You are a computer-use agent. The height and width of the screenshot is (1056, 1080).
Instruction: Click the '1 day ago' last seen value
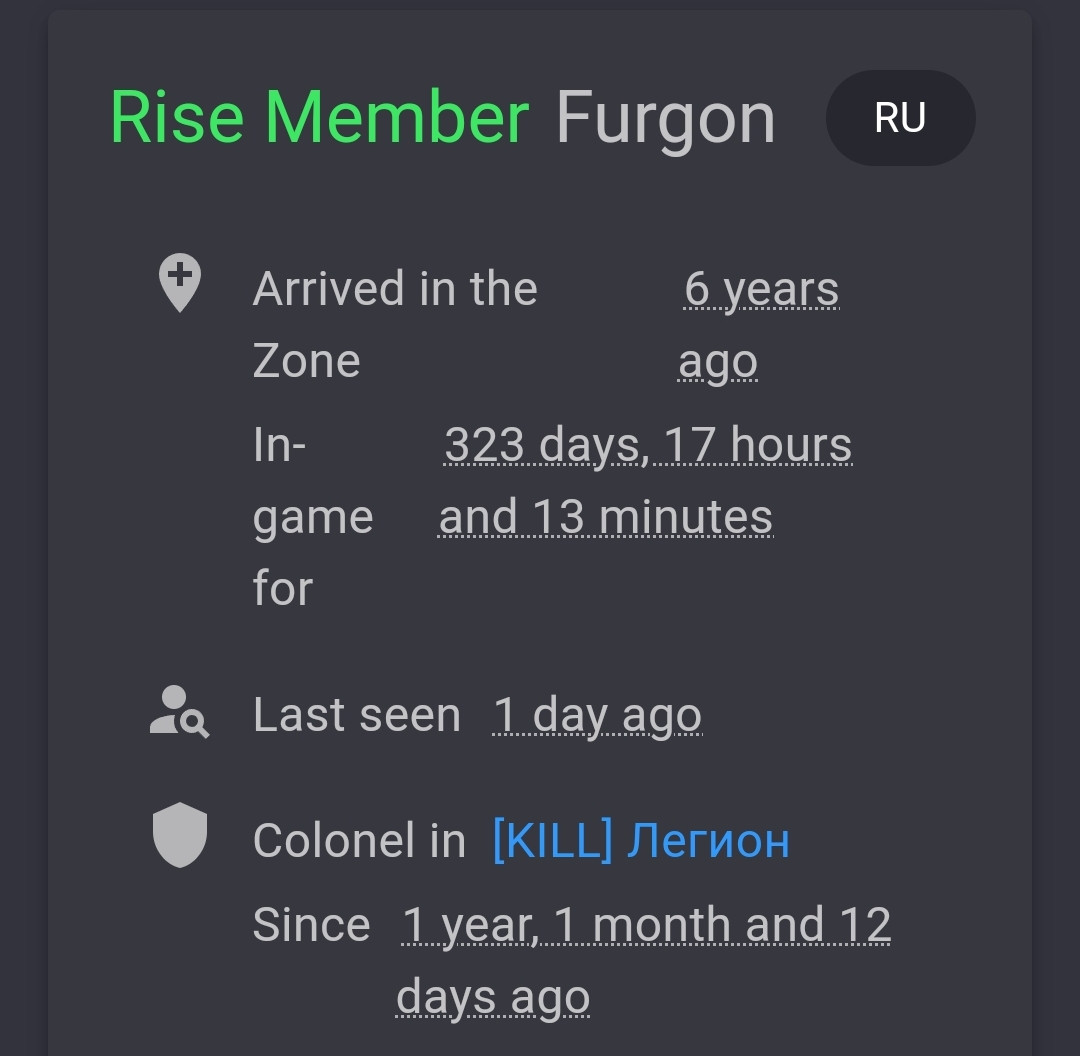[x=598, y=716]
